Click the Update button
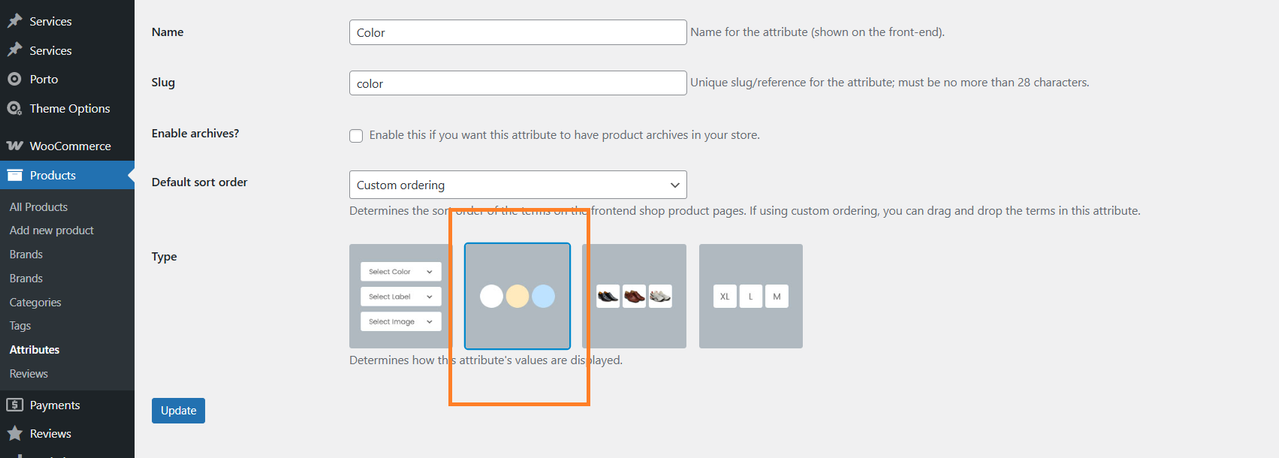 (x=178, y=411)
